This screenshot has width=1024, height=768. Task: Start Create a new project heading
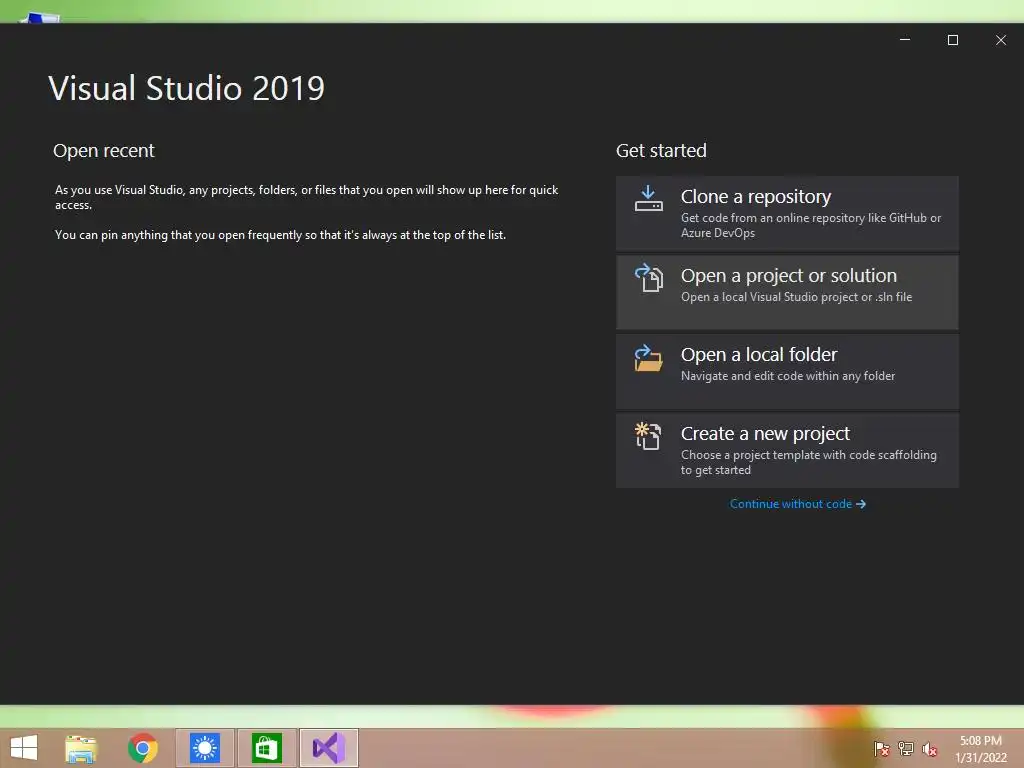pyautogui.click(x=765, y=434)
